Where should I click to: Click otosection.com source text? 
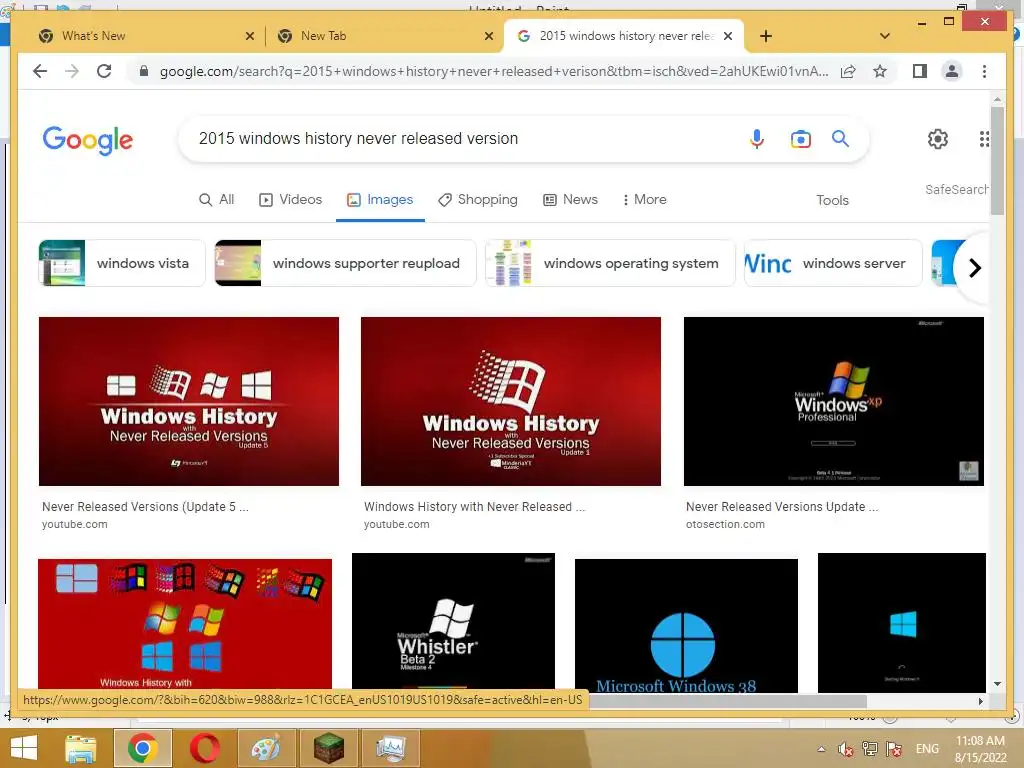(x=725, y=524)
